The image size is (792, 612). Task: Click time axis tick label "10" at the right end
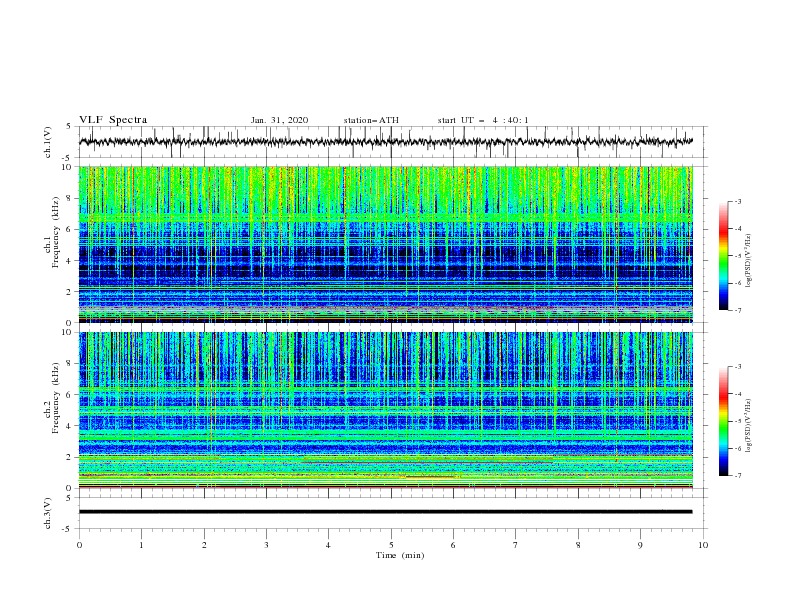point(703,545)
